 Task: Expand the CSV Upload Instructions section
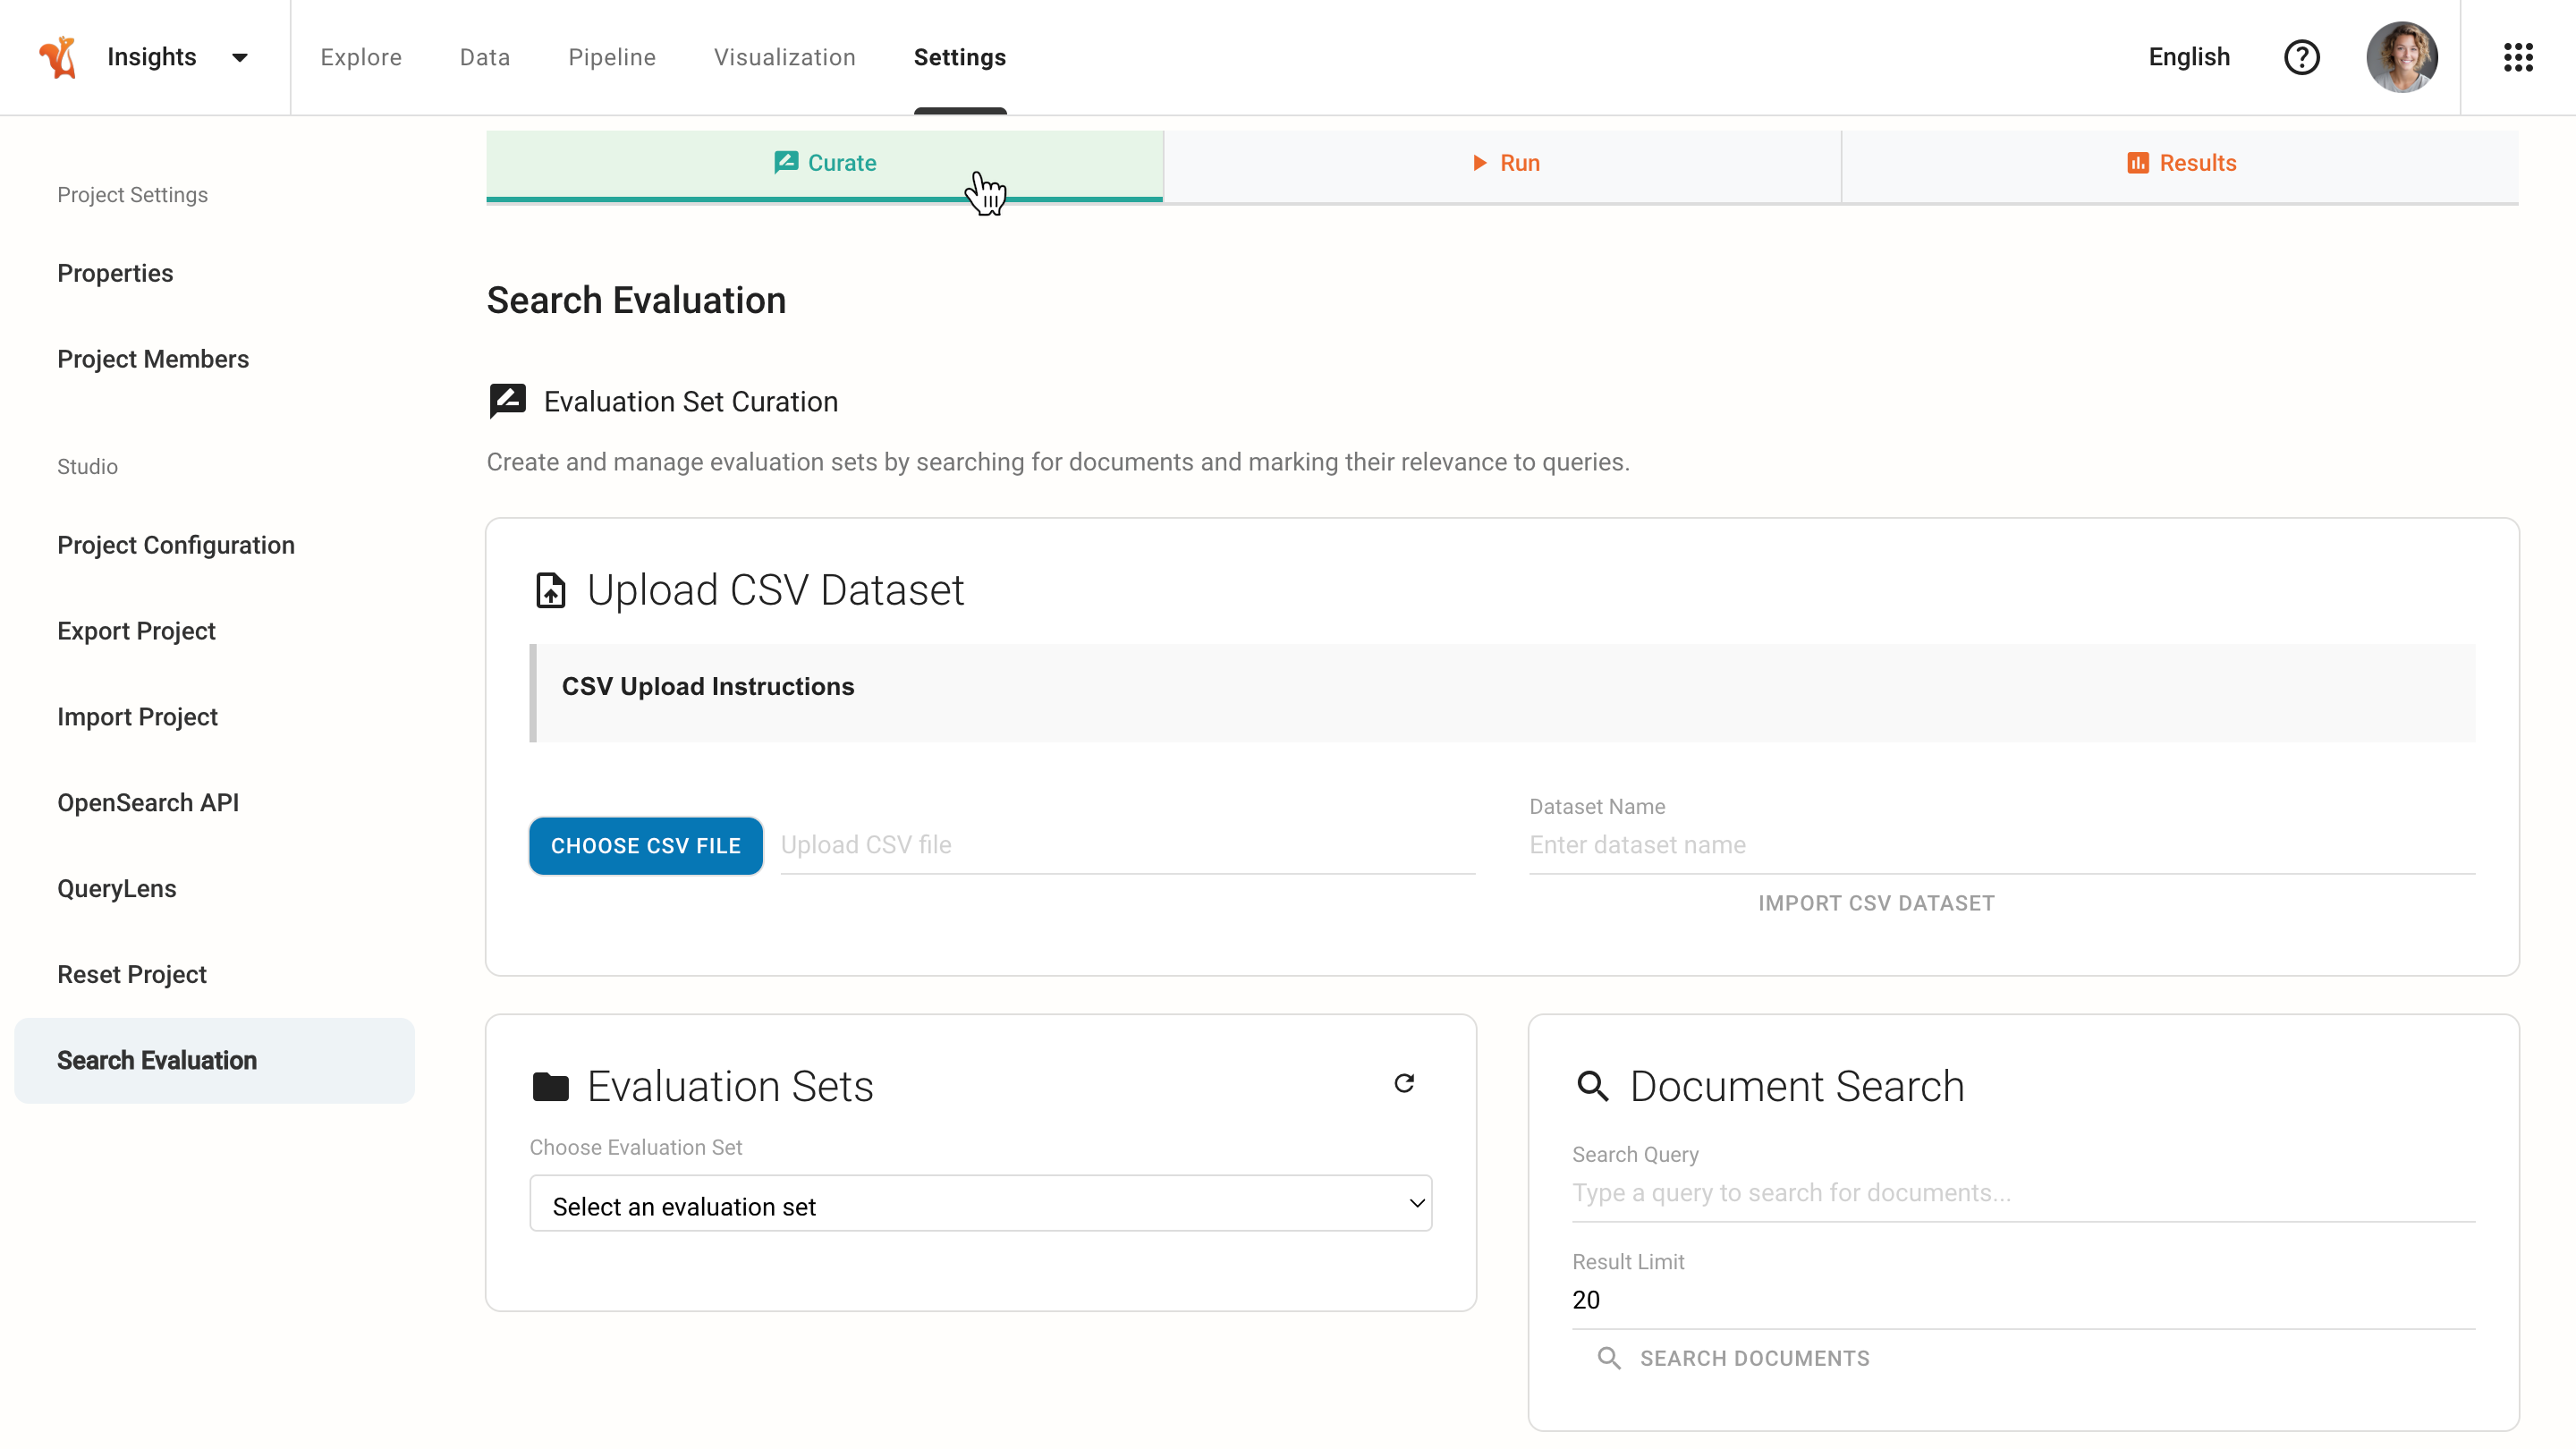click(708, 687)
